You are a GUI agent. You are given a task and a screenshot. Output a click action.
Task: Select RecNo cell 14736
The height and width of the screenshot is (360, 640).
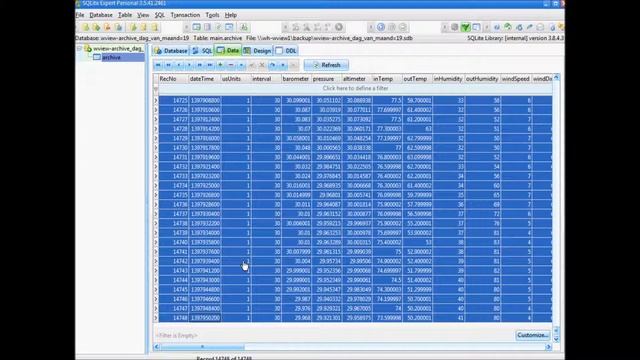pos(173,204)
